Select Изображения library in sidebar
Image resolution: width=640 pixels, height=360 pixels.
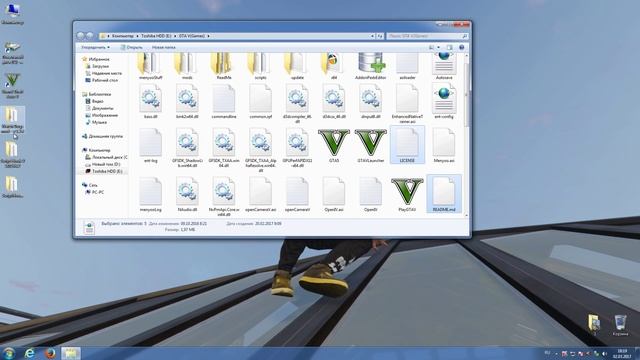(x=102, y=115)
